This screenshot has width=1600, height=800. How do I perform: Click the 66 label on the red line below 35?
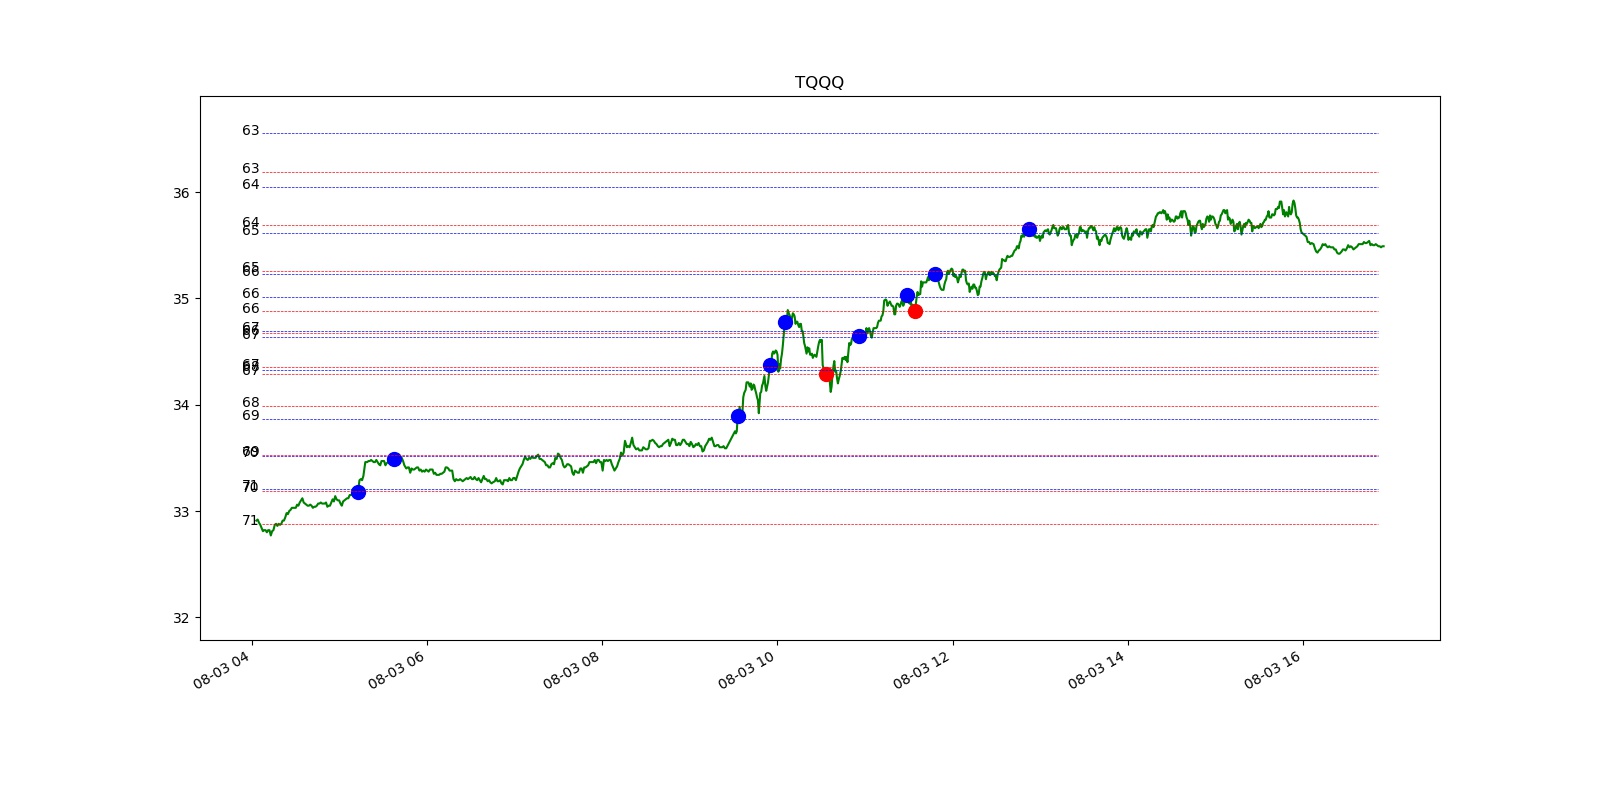pos(250,309)
